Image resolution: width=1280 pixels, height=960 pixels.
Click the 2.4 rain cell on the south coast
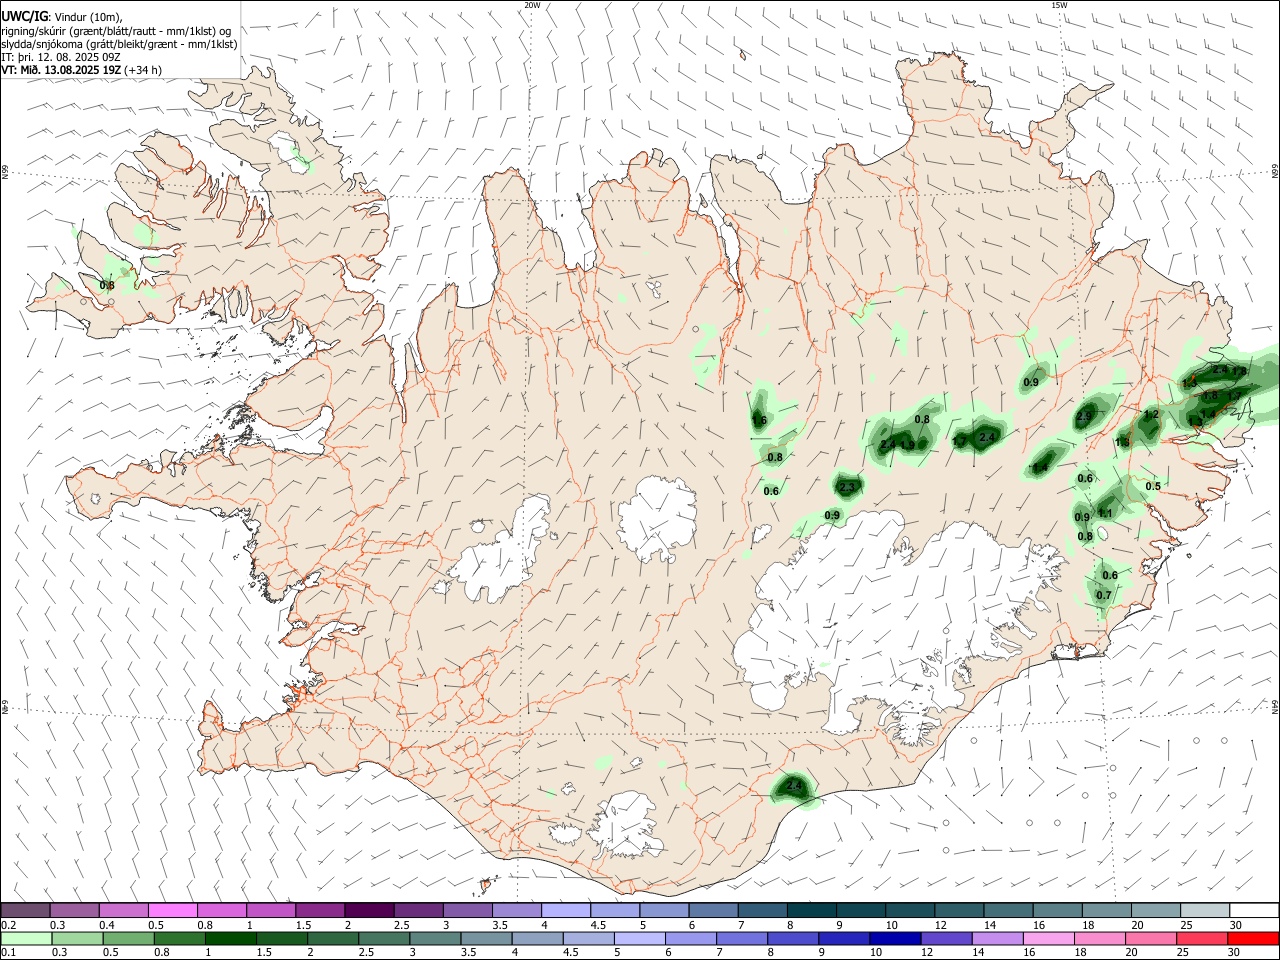(794, 787)
